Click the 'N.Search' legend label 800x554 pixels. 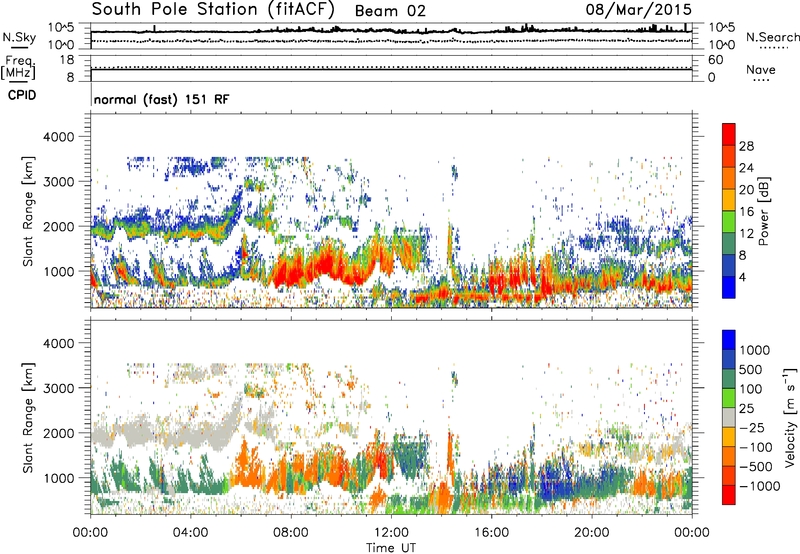click(x=773, y=37)
